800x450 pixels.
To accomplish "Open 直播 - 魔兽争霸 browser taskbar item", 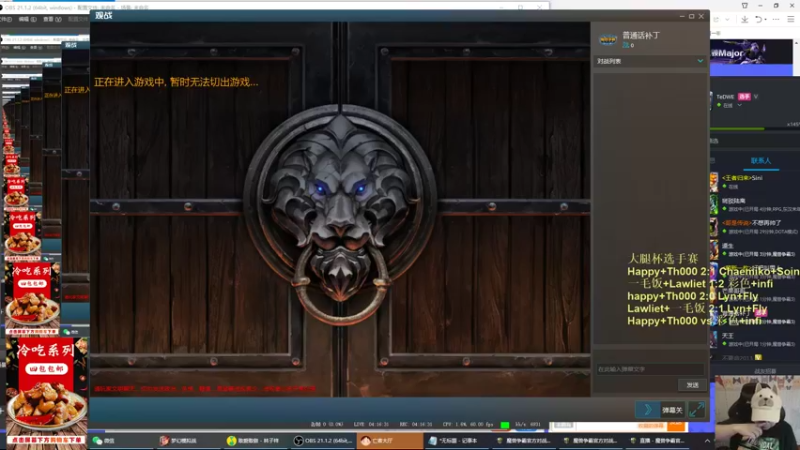I will click(658, 440).
